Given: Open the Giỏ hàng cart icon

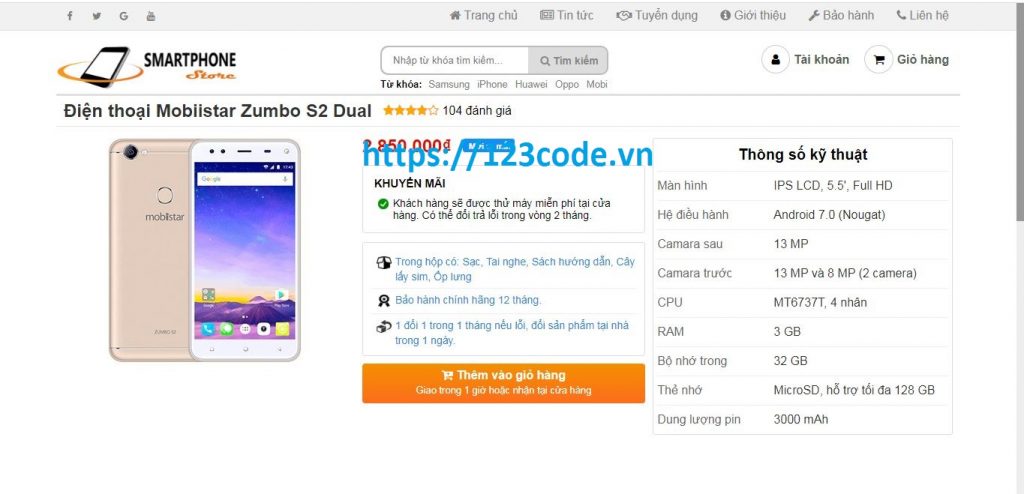Looking at the screenshot, I should (878, 60).
